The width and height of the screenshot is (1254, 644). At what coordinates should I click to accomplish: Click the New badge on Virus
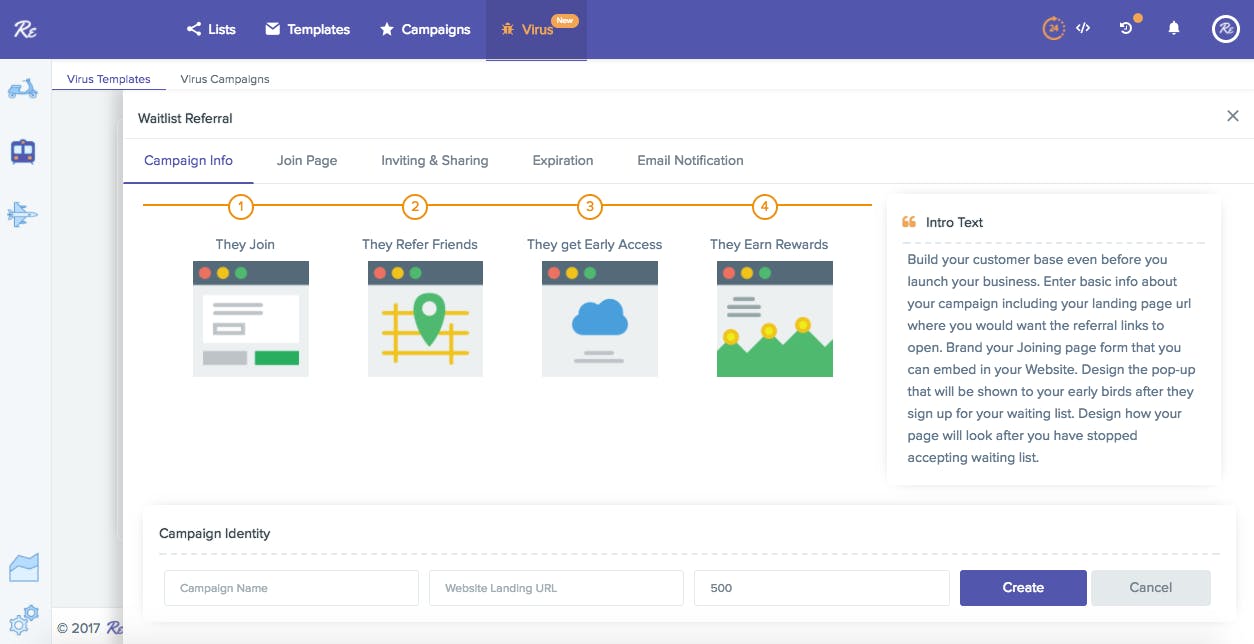tap(565, 20)
